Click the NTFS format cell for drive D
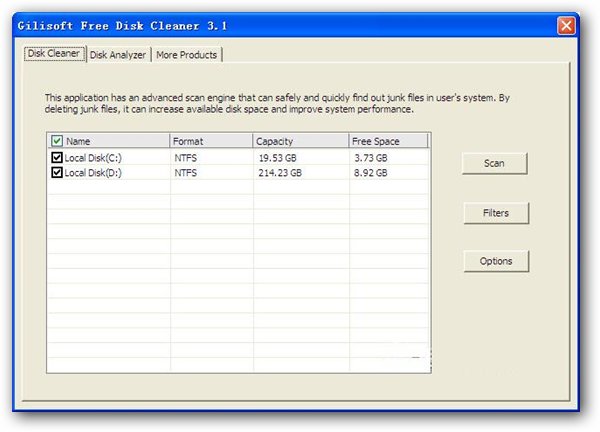 coord(186,173)
